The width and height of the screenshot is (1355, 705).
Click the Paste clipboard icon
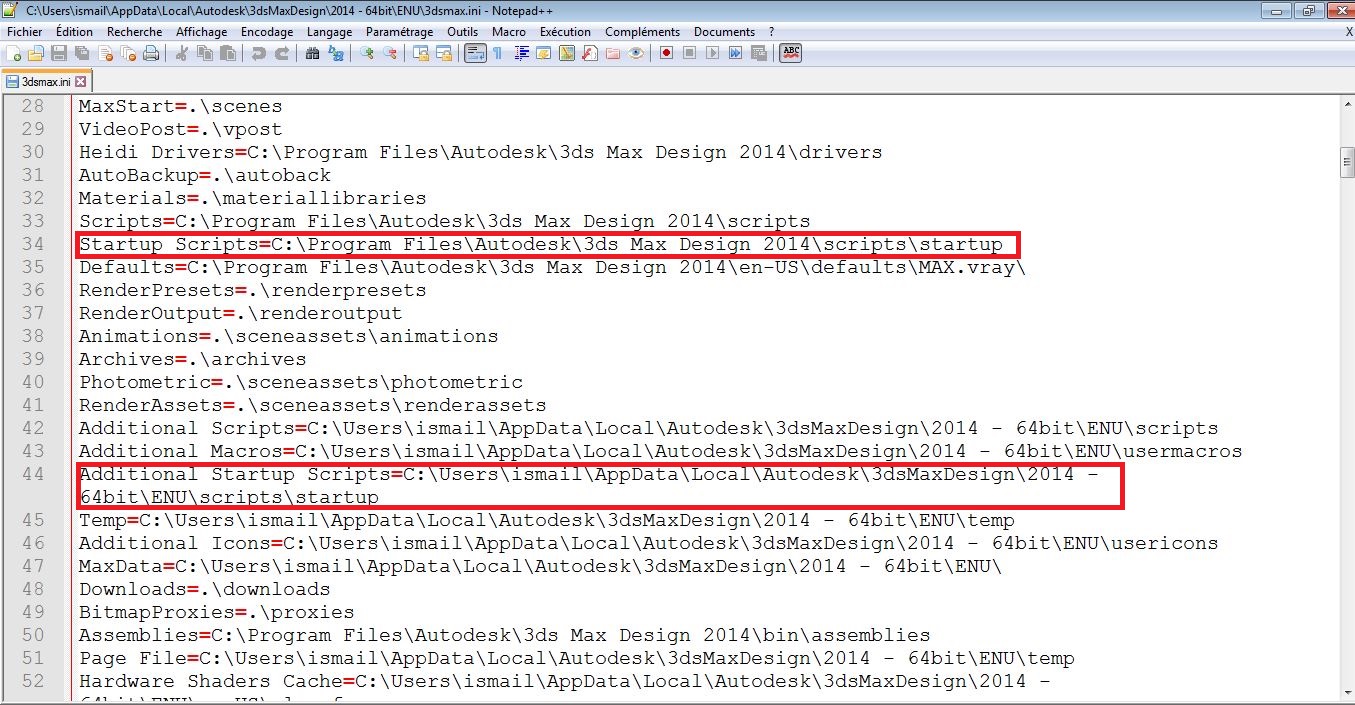(x=228, y=53)
